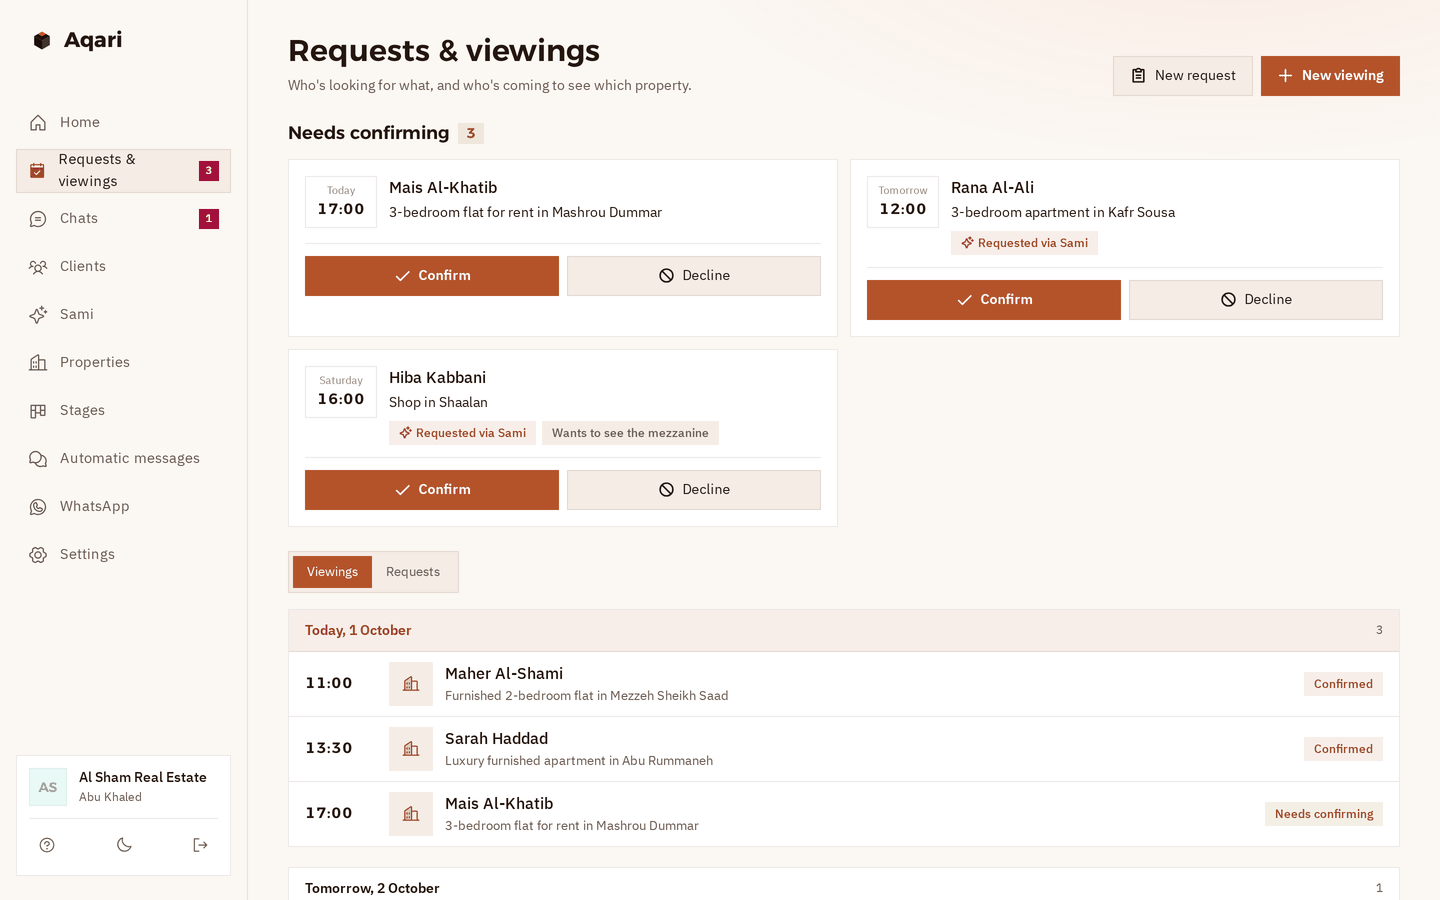The width and height of the screenshot is (1440, 900).
Task: Click Requested via Sami tag on Hiba Kabbani
Action: pyautogui.click(x=462, y=433)
